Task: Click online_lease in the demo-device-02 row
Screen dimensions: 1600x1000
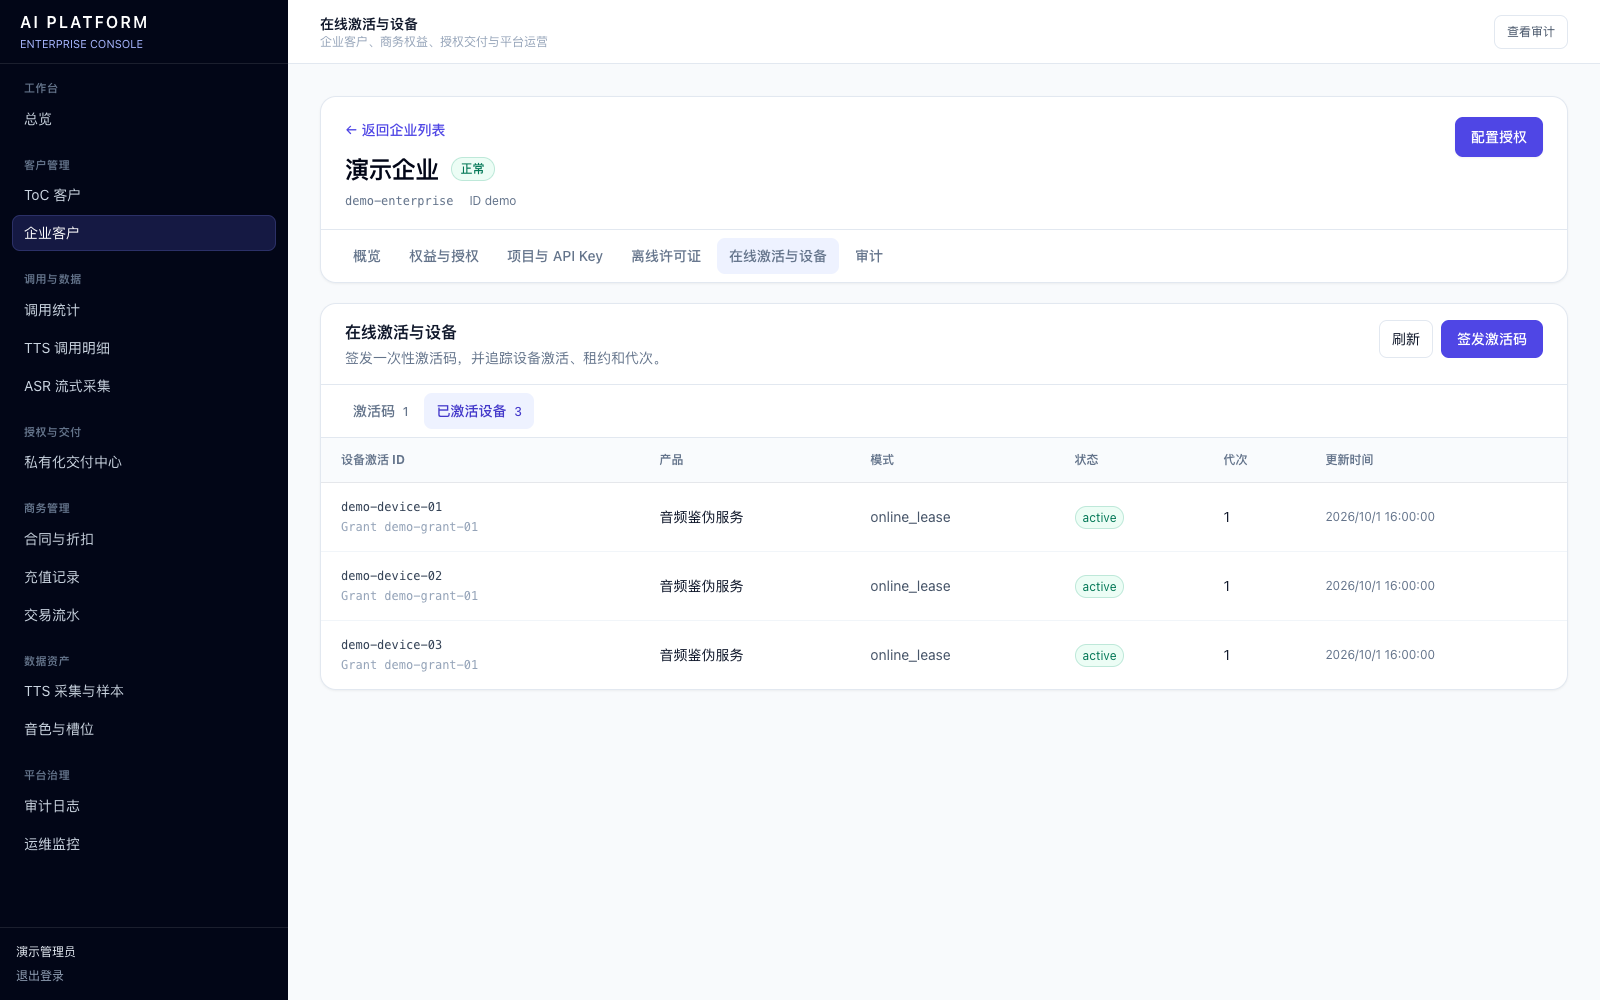Action: [x=910, y=586]
